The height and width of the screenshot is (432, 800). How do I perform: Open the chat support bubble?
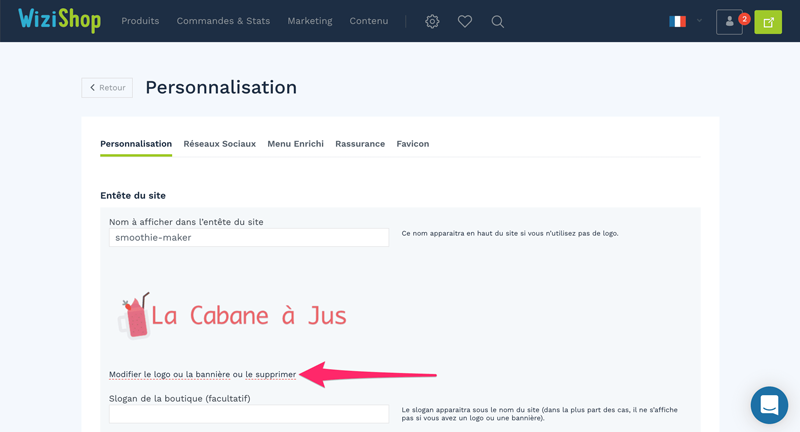pyautogui.click(x=769, y=405)
